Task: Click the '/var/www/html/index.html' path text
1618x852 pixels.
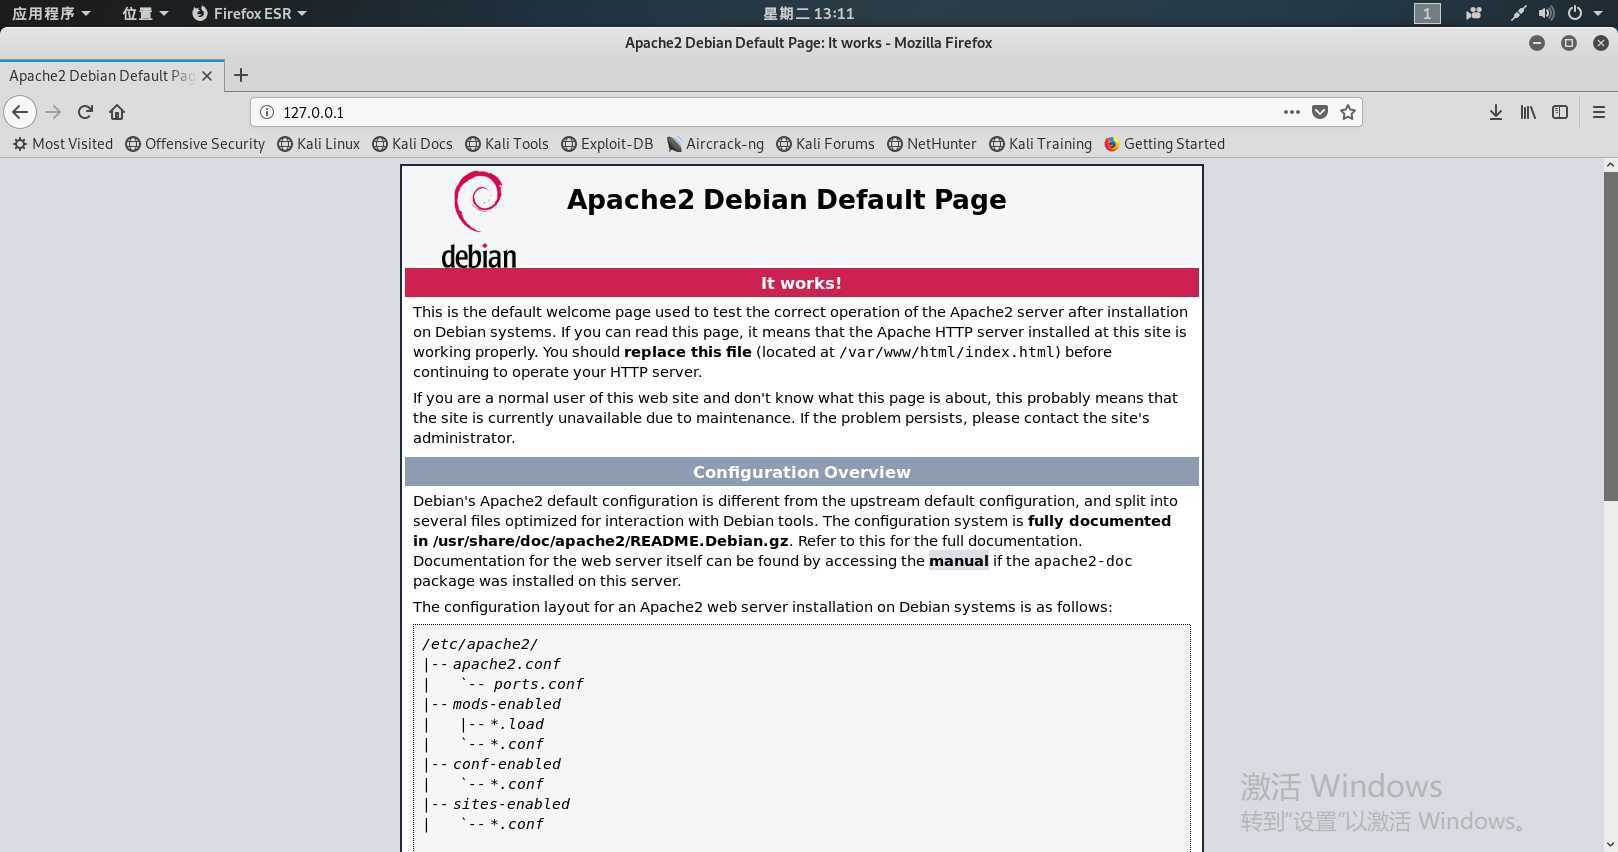Action: point(949,352)
